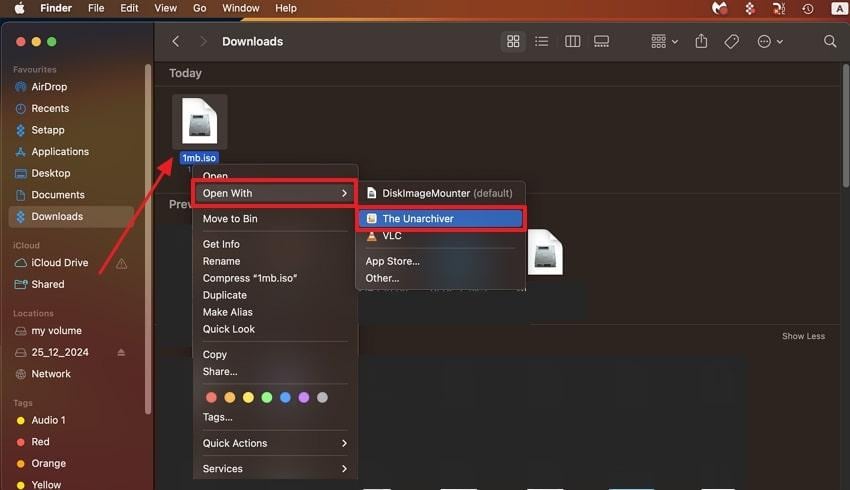The width and height of the screenshot is (850, 490).
Task: Apply the green color tag
Action: [x=267, y=398]
